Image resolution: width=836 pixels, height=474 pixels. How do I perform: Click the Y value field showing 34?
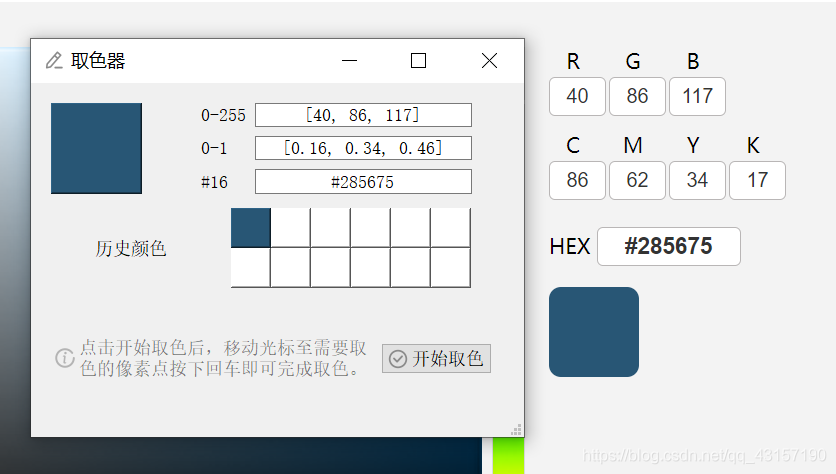[x=697, y=180]
